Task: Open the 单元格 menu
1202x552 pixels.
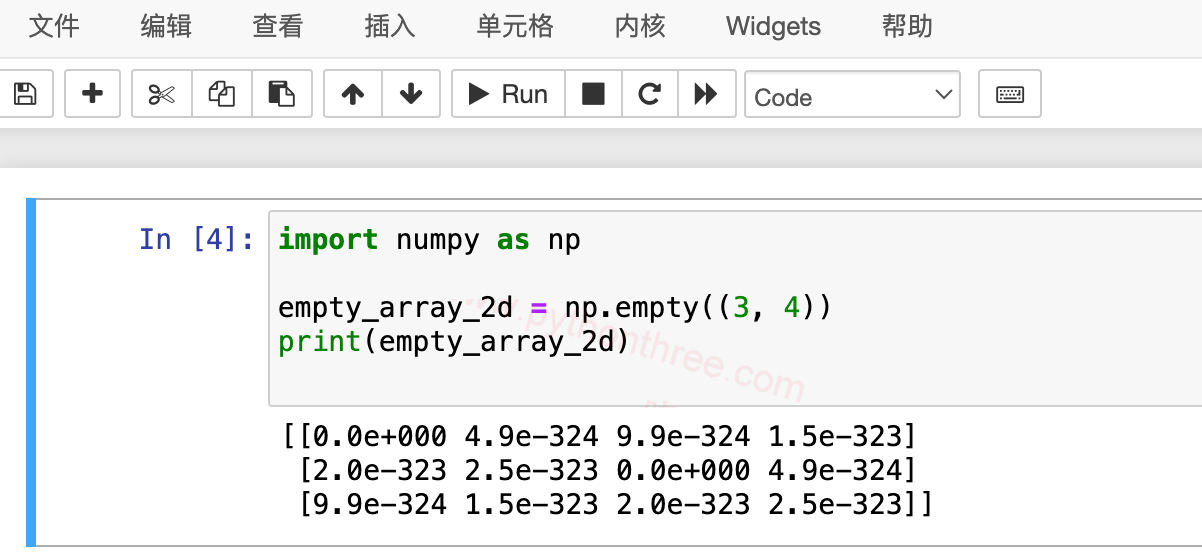Action: pos(515,26)
